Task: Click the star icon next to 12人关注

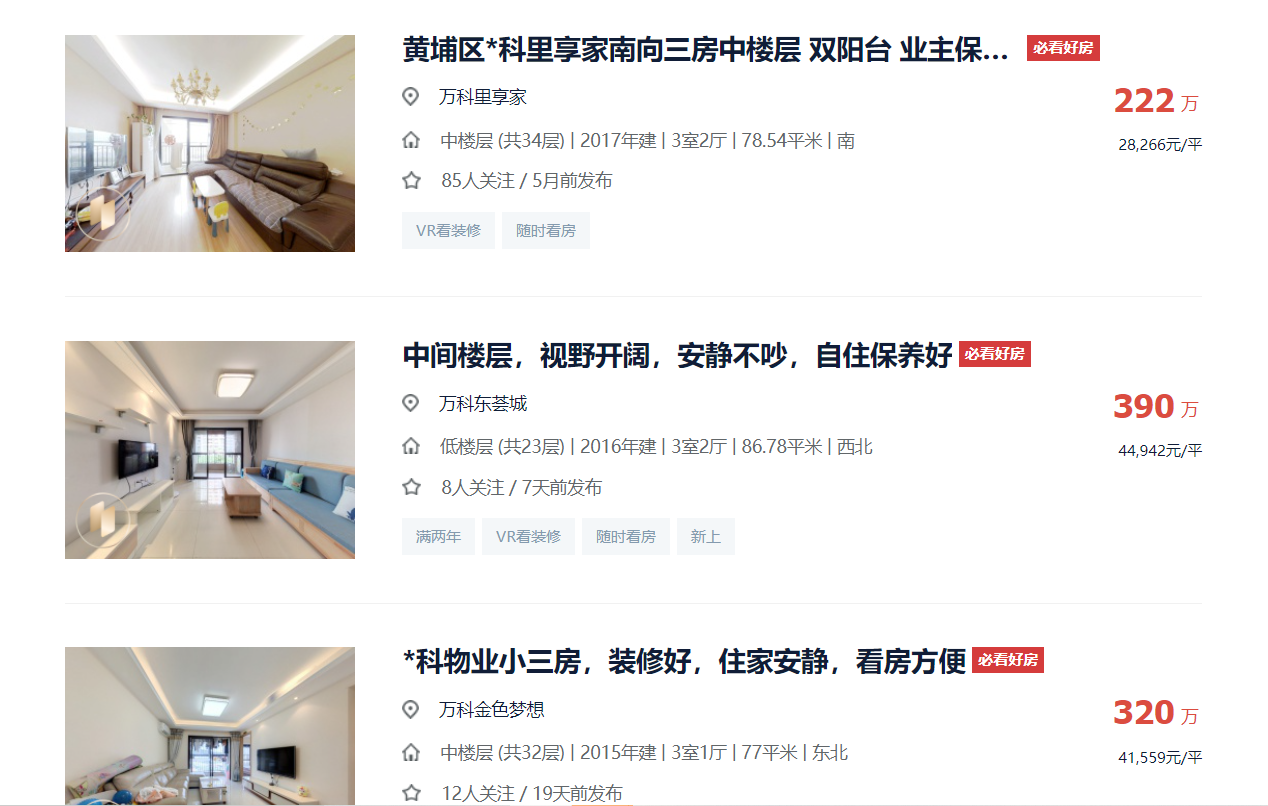Action: point(411,793)
